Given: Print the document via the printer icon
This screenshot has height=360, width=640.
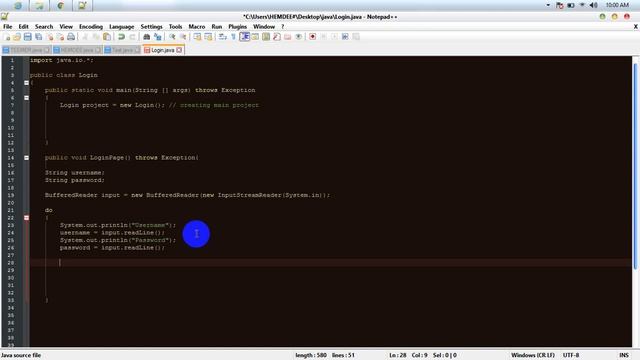Looking at the screenshot, I should 71,37.
